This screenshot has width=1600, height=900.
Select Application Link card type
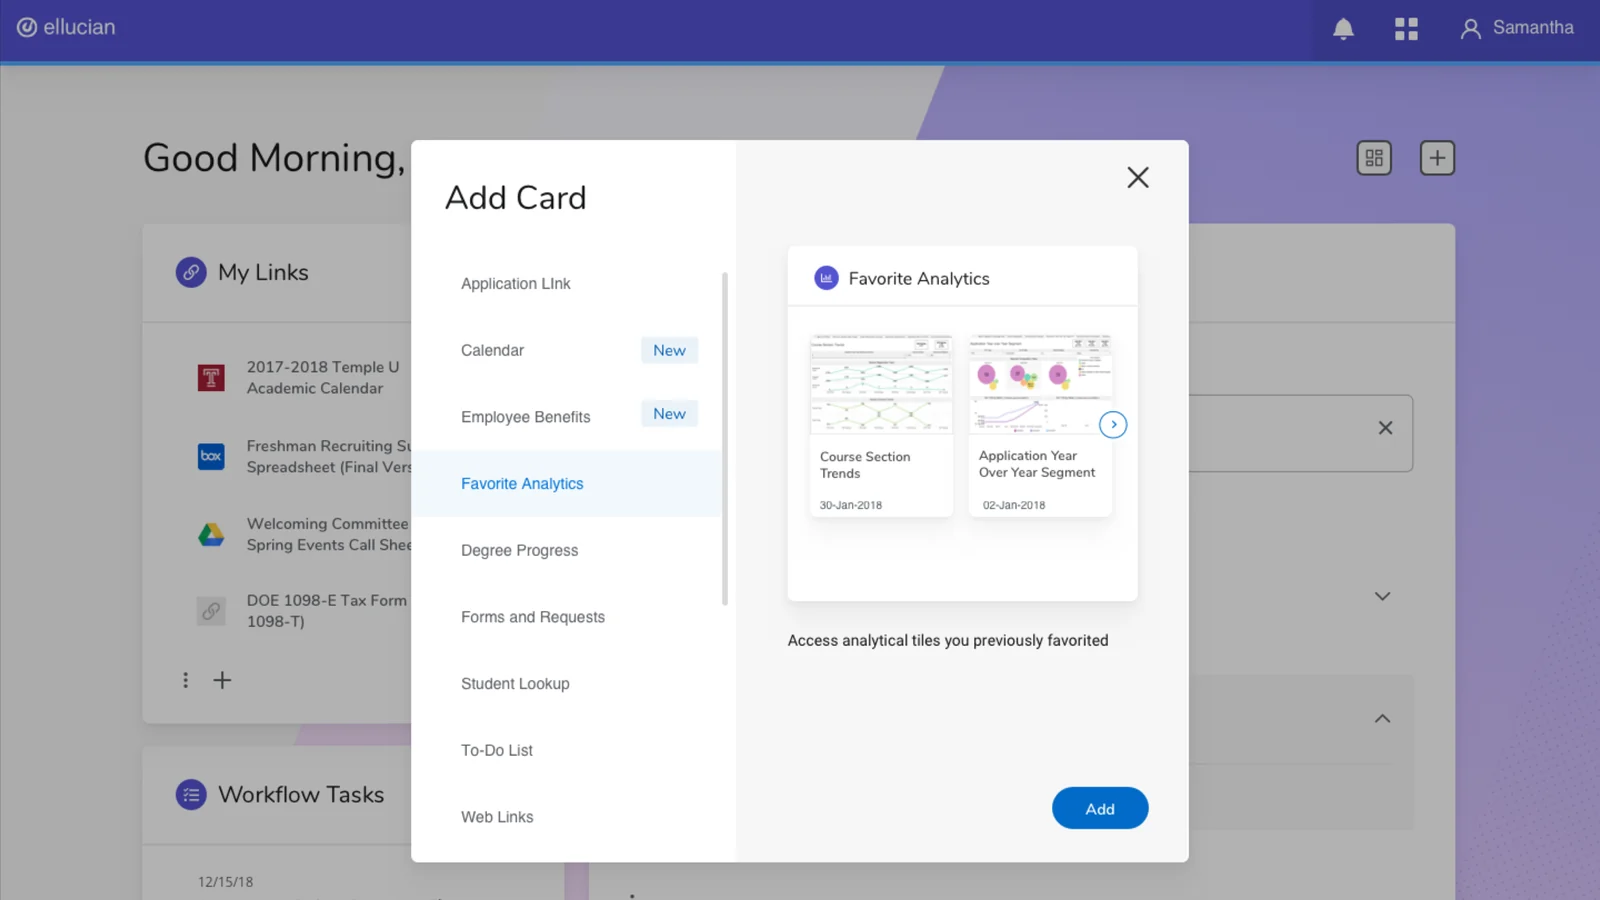click(566, 284)
